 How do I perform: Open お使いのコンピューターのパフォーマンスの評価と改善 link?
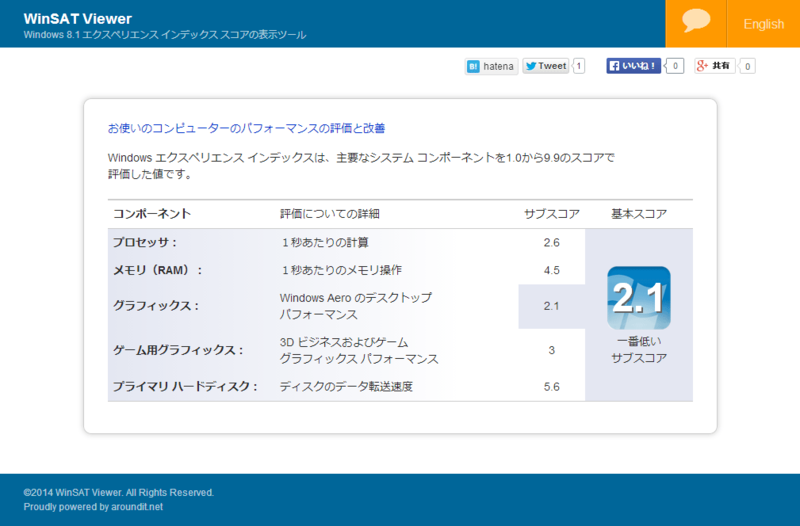[x=246, y=128]
